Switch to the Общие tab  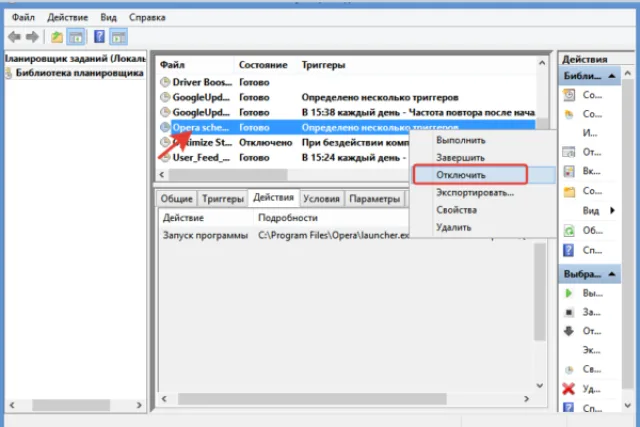[176, 199]
